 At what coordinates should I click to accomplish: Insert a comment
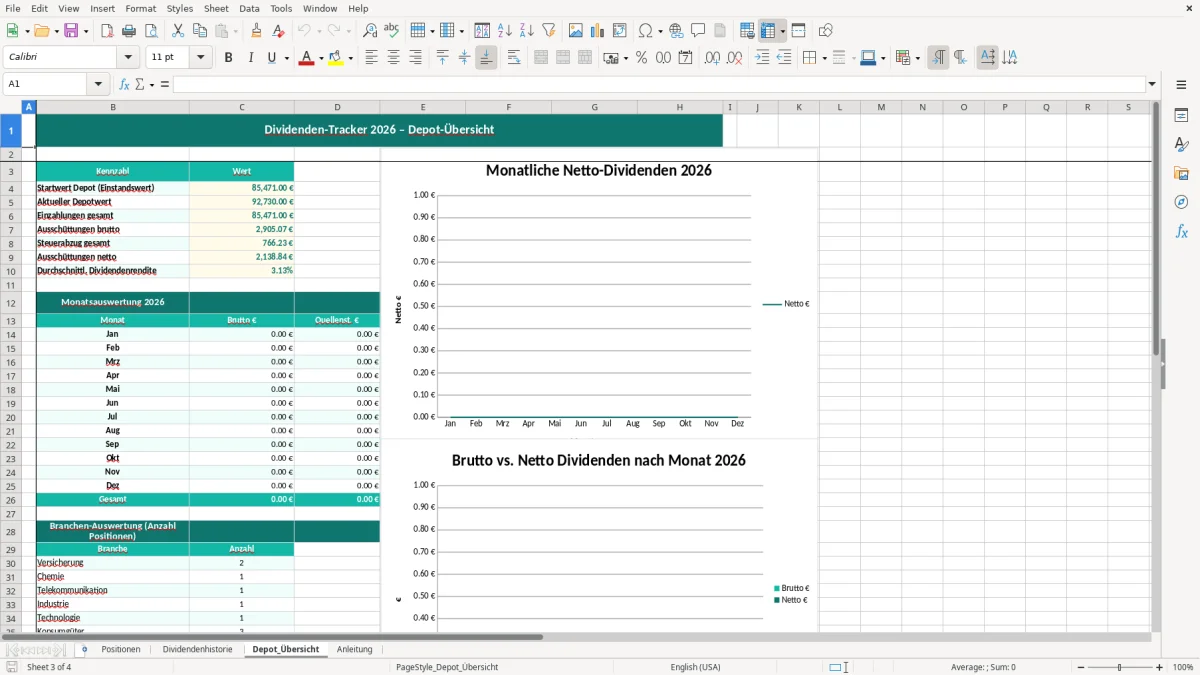pos(698,31)
